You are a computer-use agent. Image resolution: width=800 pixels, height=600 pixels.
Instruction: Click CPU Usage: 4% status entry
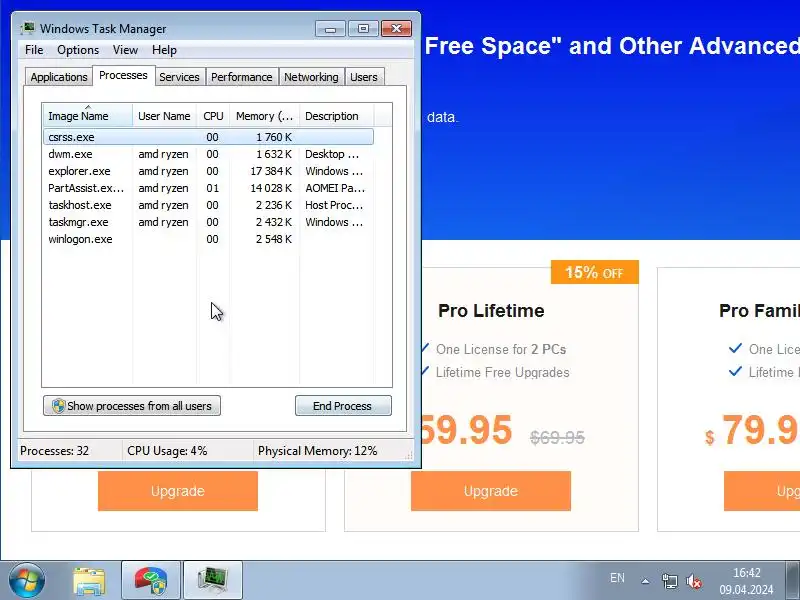[x=167, y=451]
